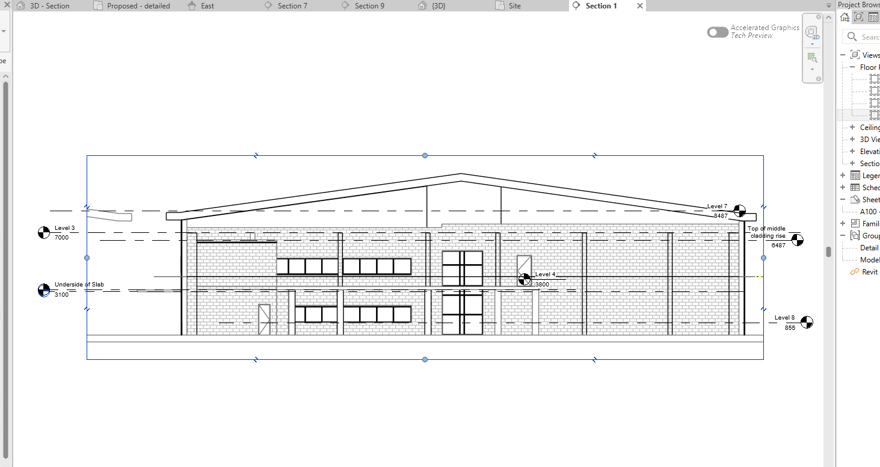Screen dimensions: 880x467
Task: Switch to the Section 7 tab
Action: pyautogui.click(x=286, y=6)
